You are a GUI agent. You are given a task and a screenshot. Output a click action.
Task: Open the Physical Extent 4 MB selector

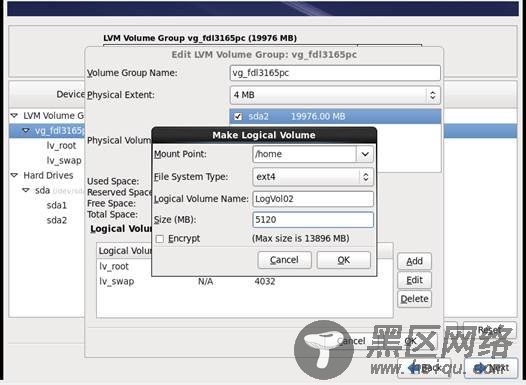pyautogui.click(x=335, y=95)
